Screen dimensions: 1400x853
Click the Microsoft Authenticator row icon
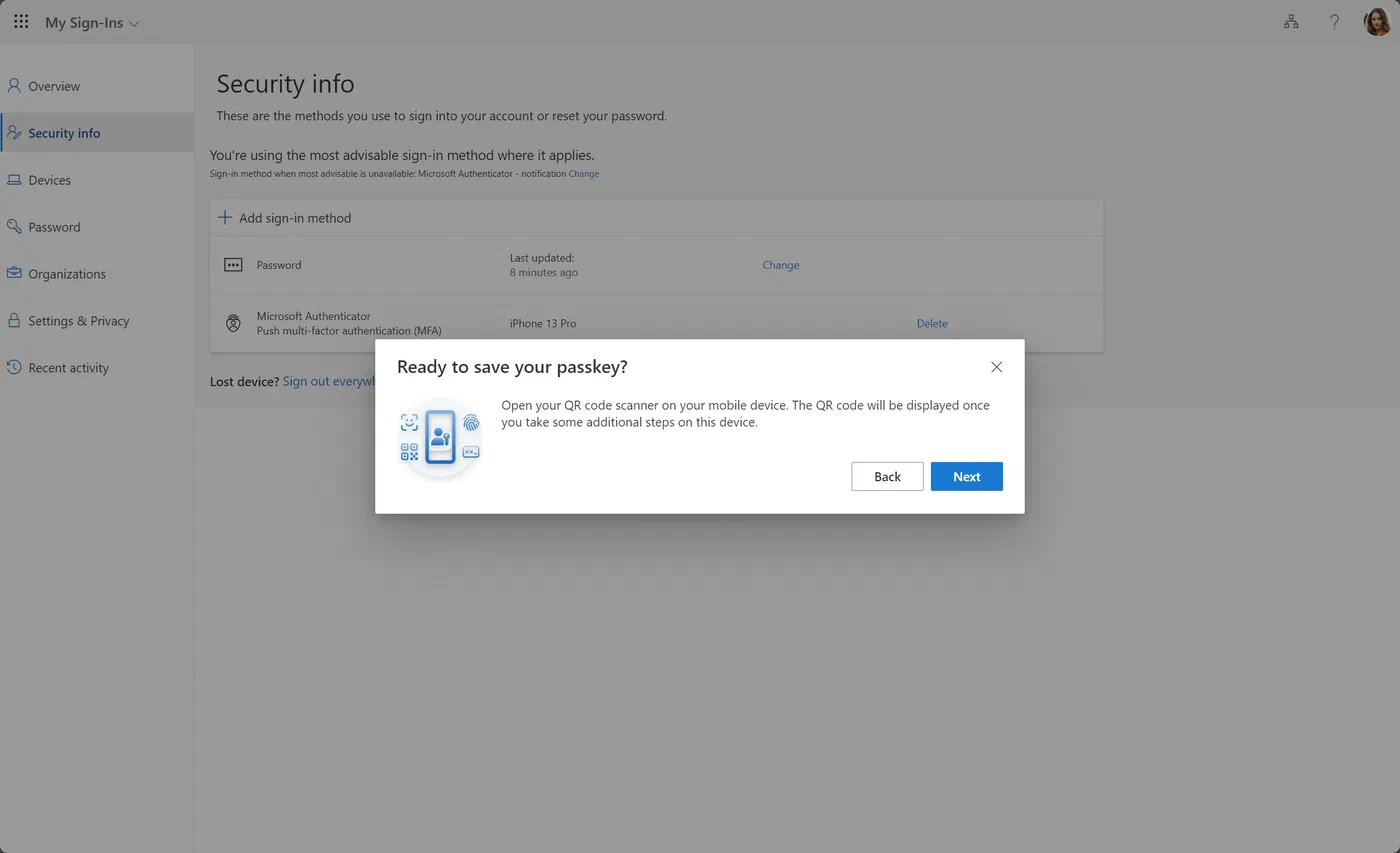(233, 323)
